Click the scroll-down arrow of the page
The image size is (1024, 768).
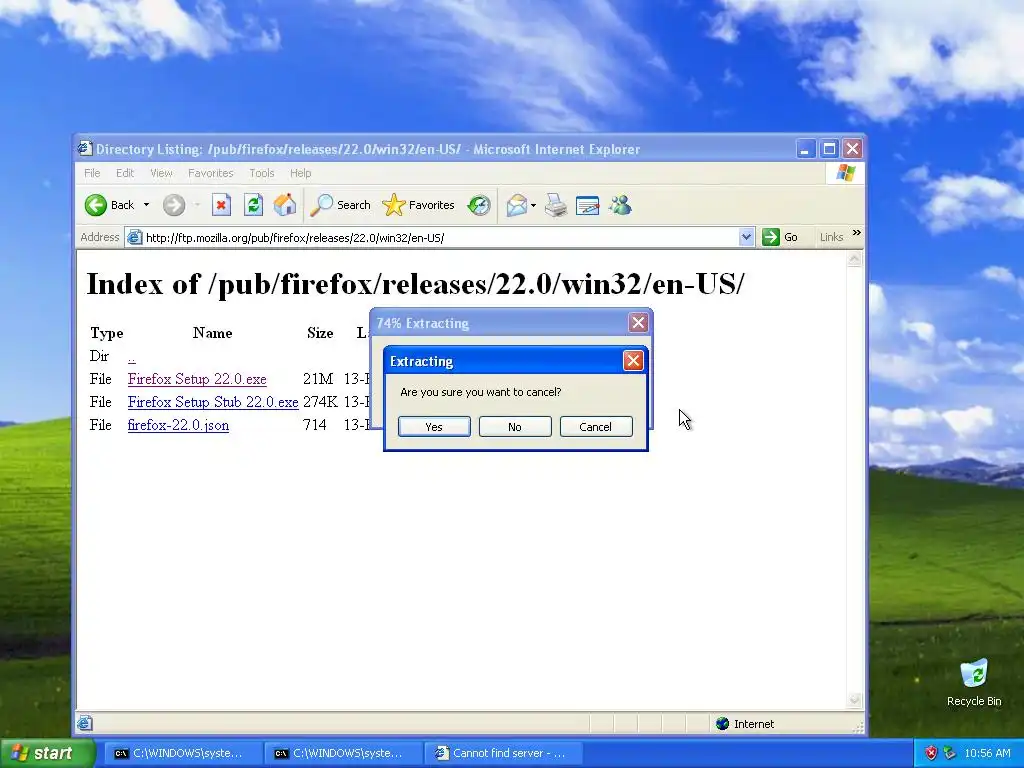(854, 700)
